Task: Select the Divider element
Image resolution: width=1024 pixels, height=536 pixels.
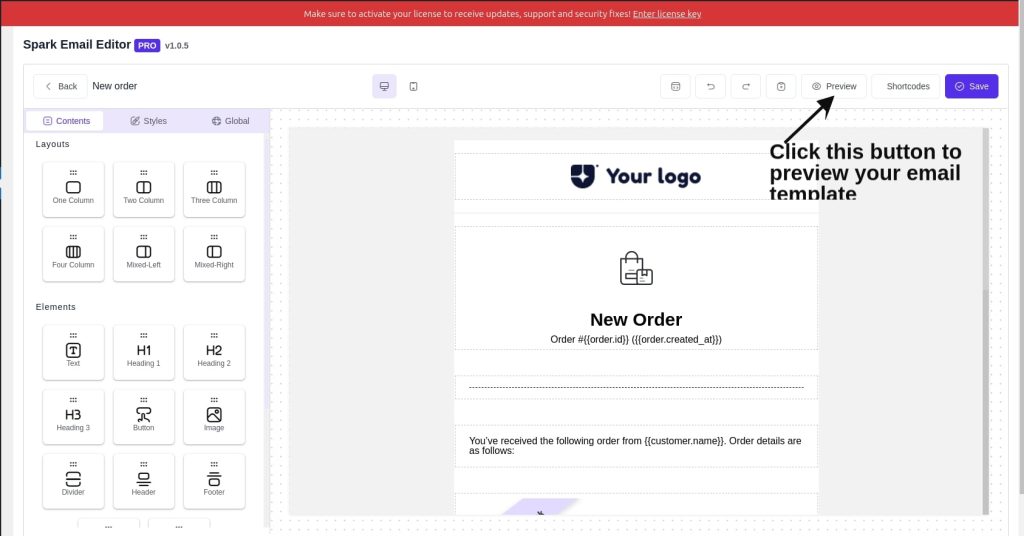Action: [73, 481]
